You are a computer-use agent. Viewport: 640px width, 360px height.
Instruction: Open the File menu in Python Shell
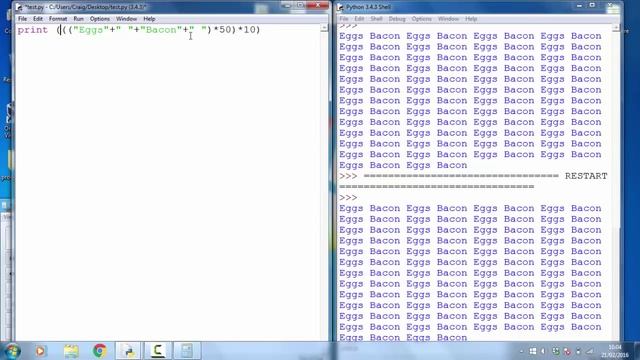click(x=344, y=19)
